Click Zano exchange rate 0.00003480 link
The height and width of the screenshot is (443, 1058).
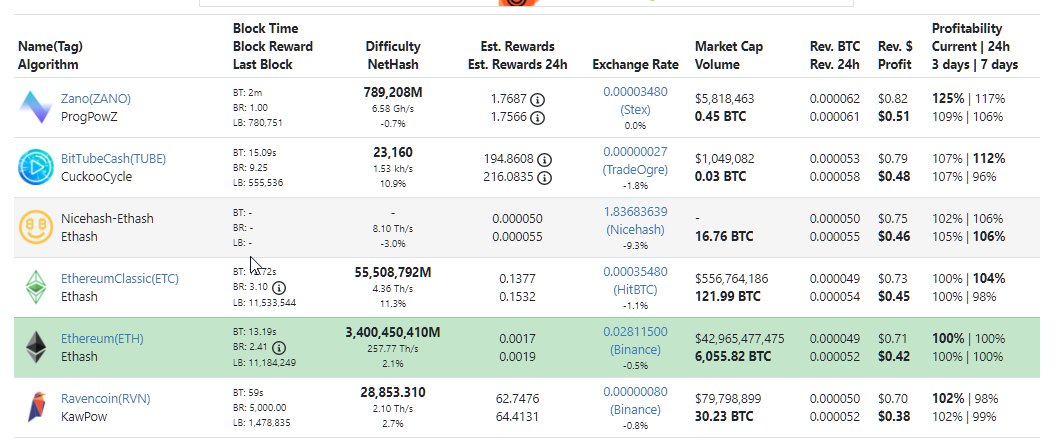click(x=635, y=91)
